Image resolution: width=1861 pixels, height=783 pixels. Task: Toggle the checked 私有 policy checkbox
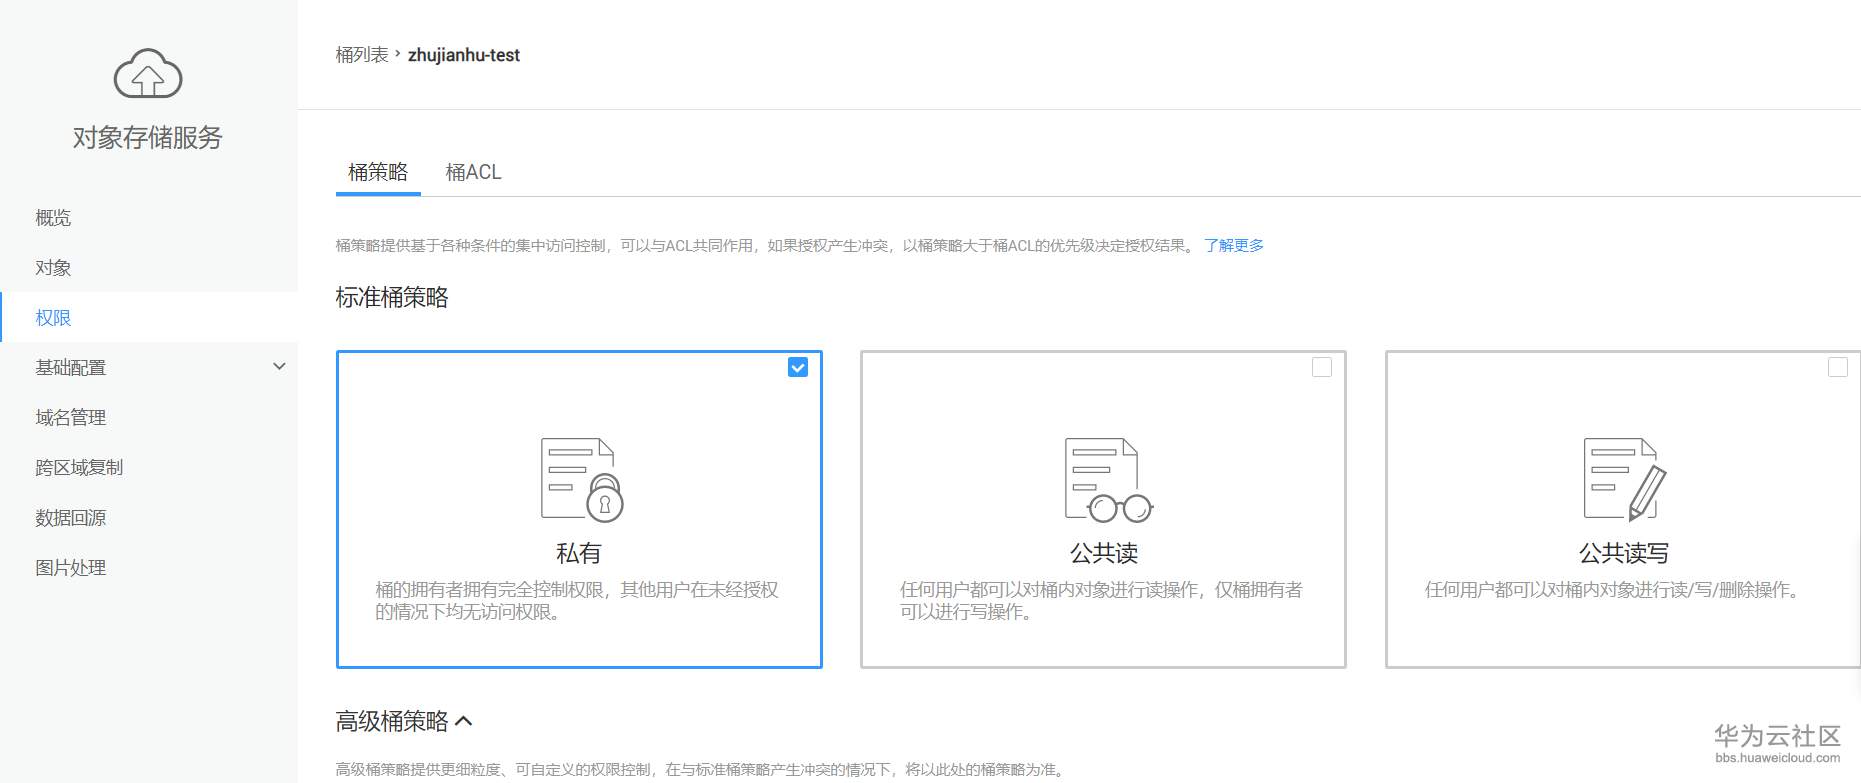798,367
